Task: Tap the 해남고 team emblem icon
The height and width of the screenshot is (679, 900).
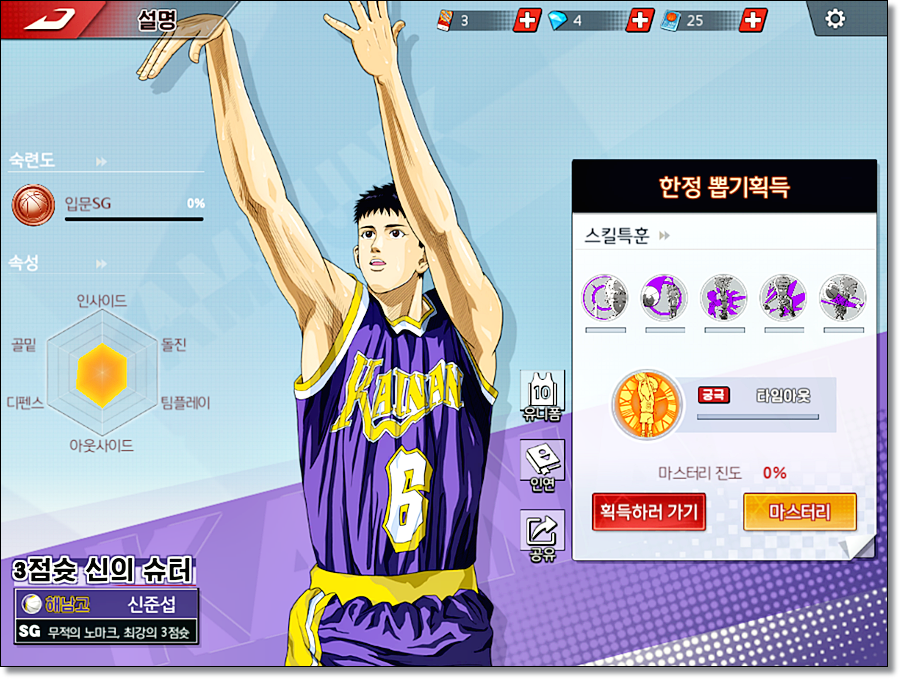Action: (30, 603)
